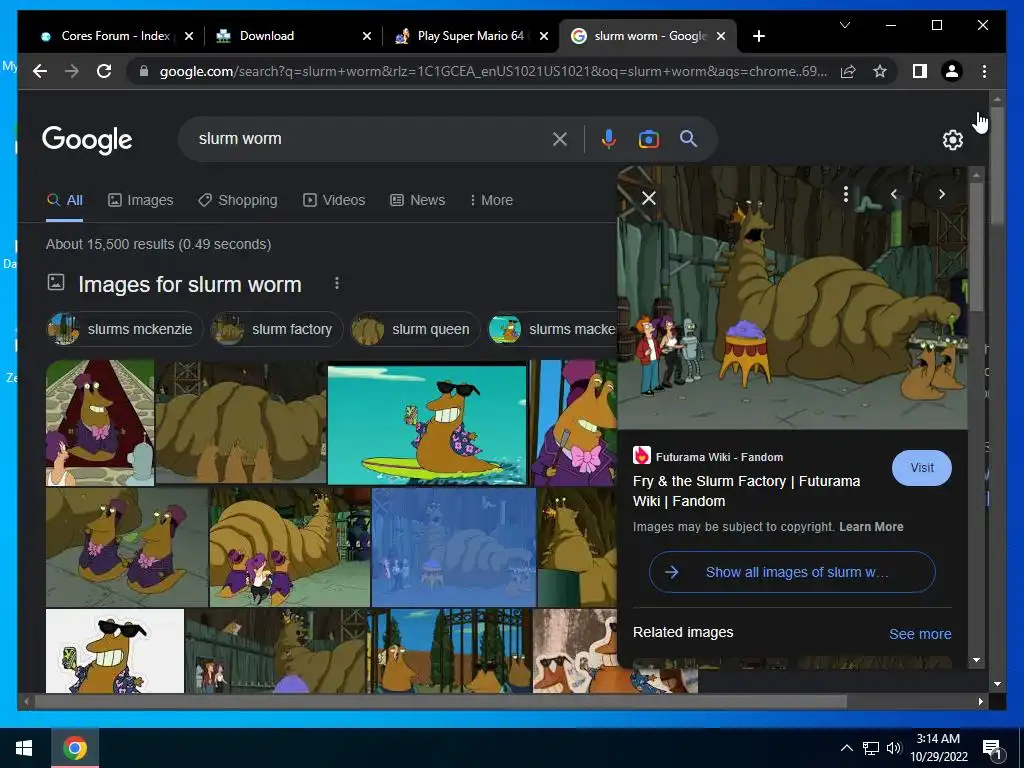Open preview panel three-dot options

[846, 194]
